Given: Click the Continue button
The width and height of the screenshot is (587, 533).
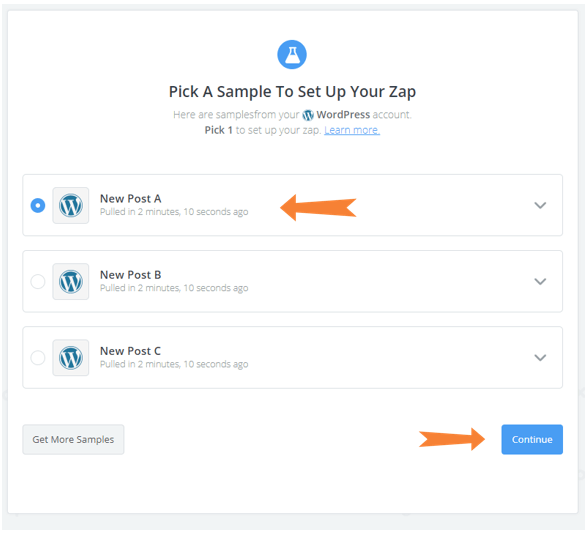Looking at the screenshot, I should click(532, 439).
